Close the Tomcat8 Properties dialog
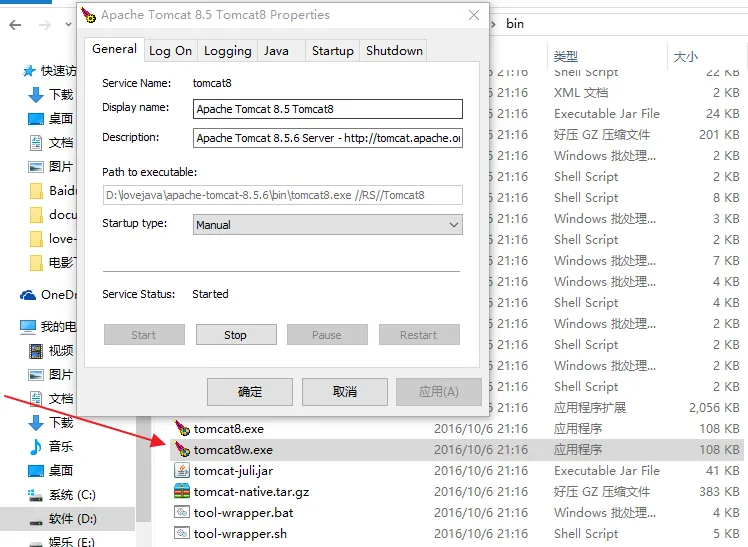The image size is (748, 547). point(474,15)
